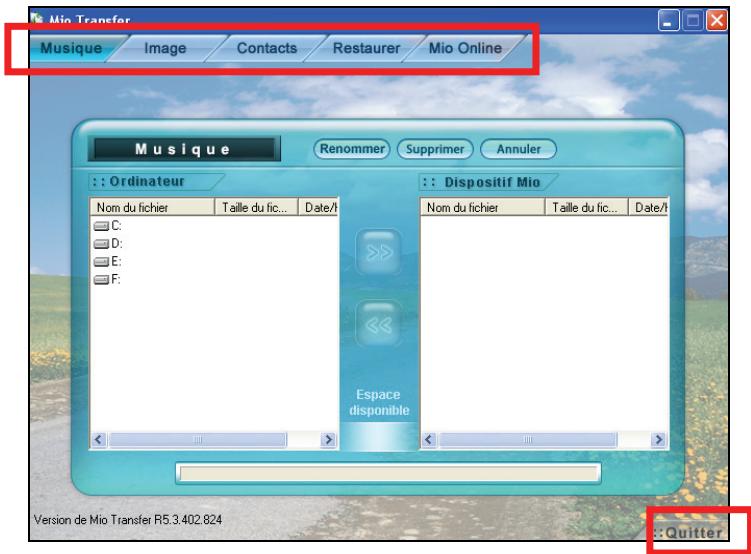The height and width of the screenshot is (554, 751).
Task: Click the F: drive icon
Action: tap(101, 280)
